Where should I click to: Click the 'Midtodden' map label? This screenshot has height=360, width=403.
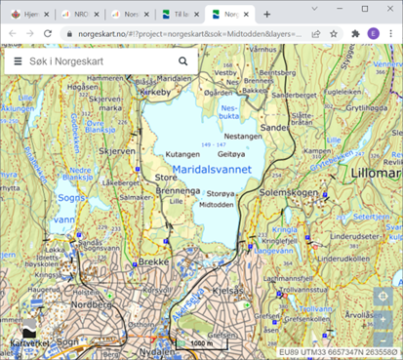tap(216, 205)
